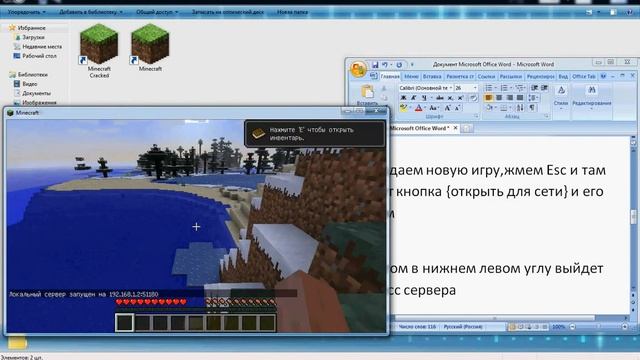
Task: Select Рабочий стол in the Explorer sidebar
Action: [39, 56]
